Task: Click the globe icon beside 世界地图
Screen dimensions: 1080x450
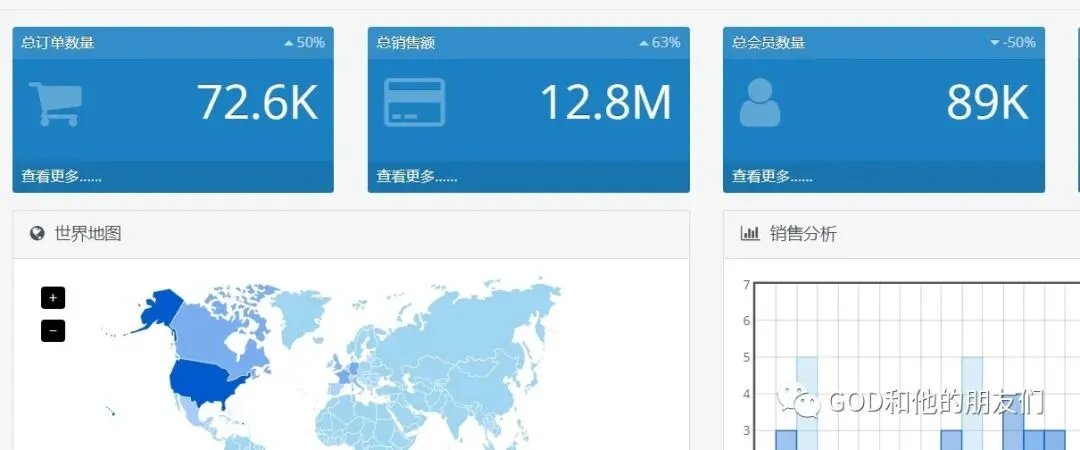Action: (37, 234)
